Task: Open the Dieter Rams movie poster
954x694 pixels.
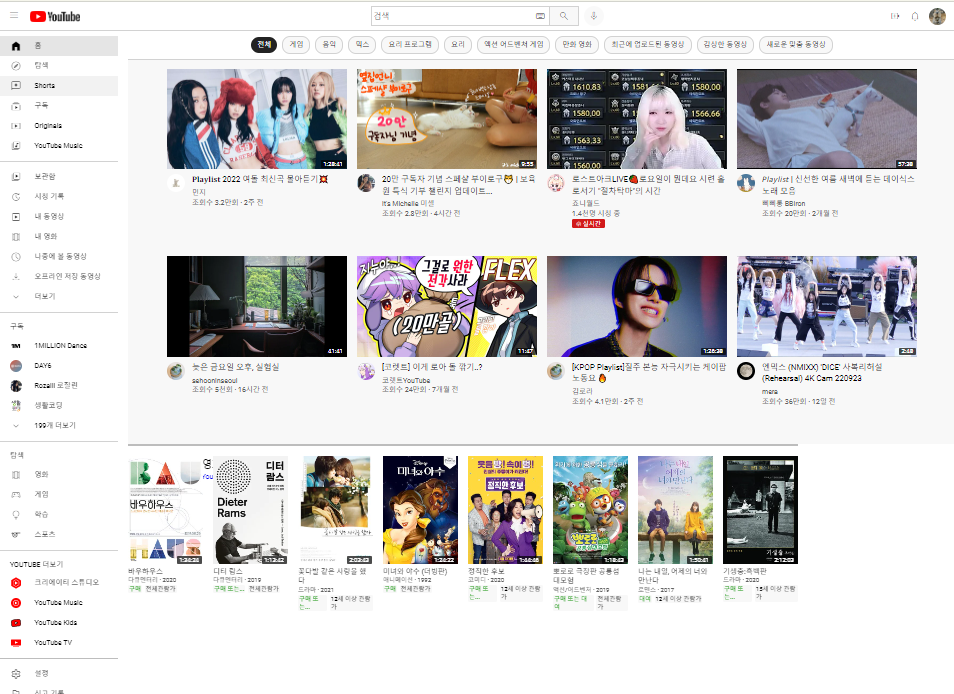Action: [250, 510]
